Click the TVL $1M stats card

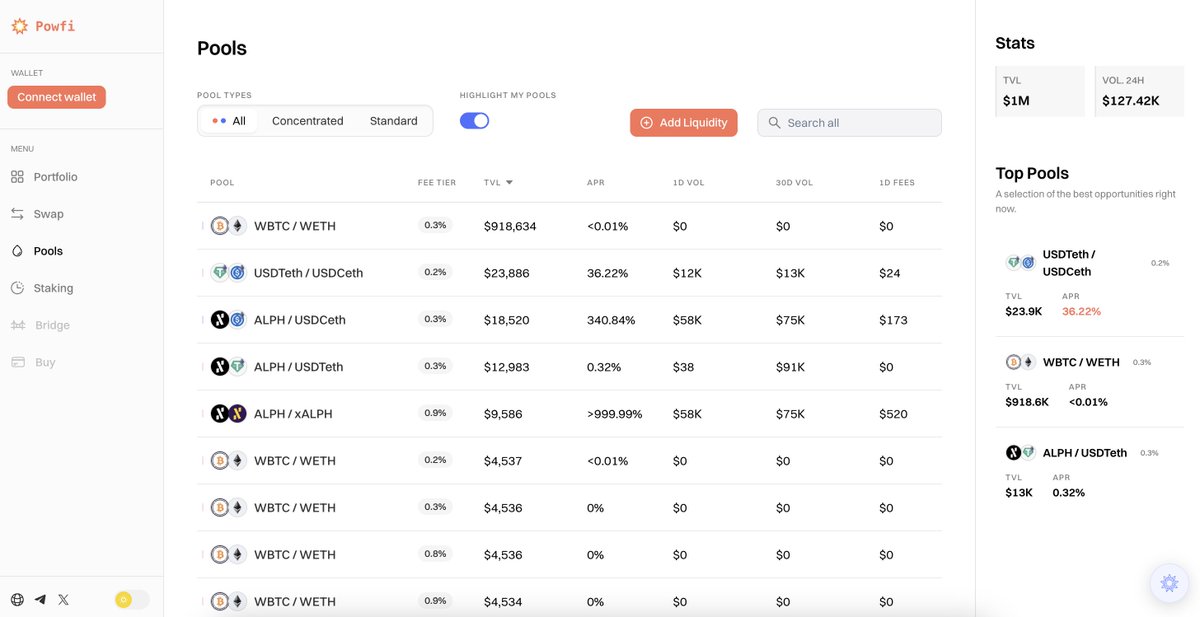pos(1040,92)
